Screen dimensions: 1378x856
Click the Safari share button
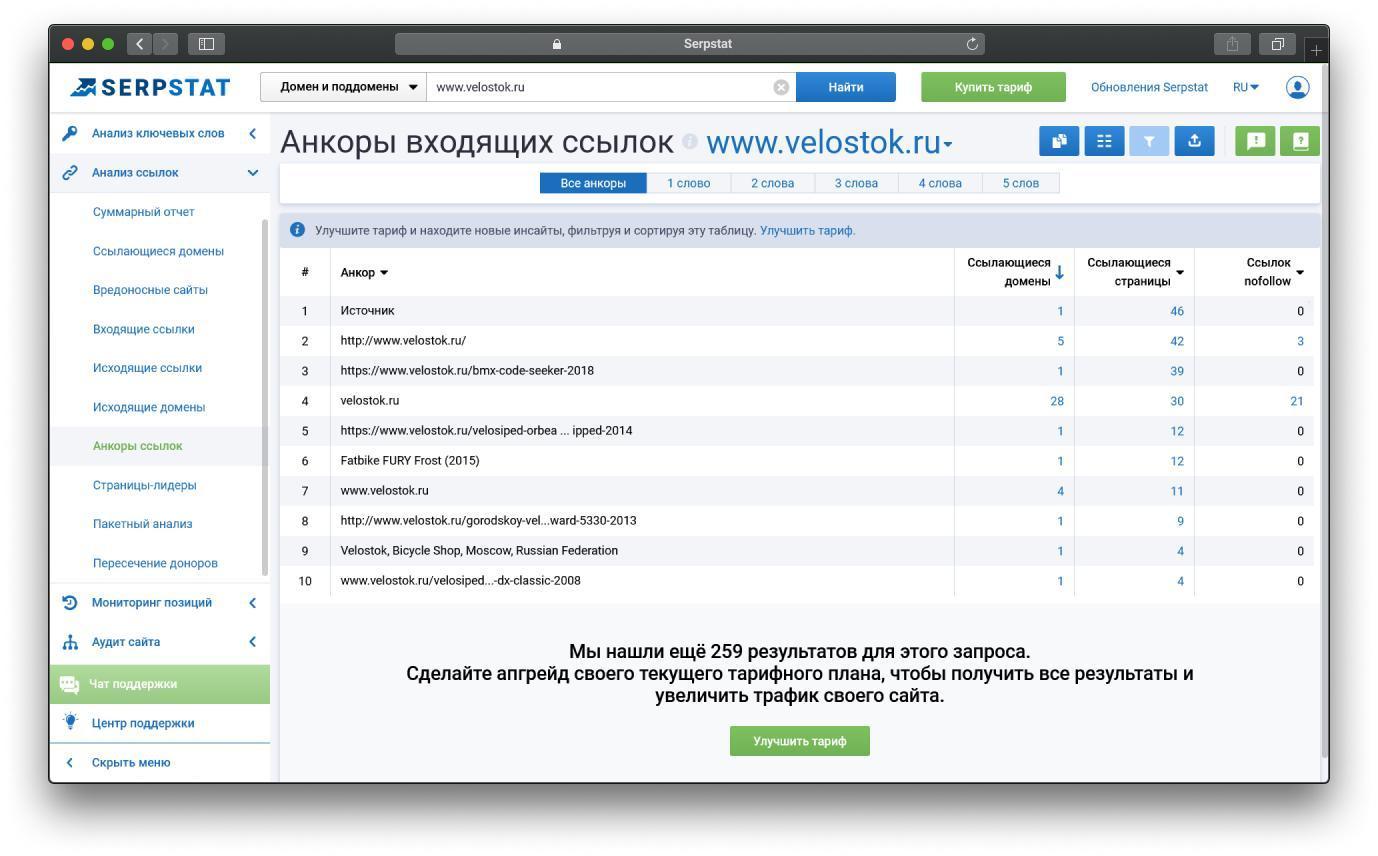1232,44
